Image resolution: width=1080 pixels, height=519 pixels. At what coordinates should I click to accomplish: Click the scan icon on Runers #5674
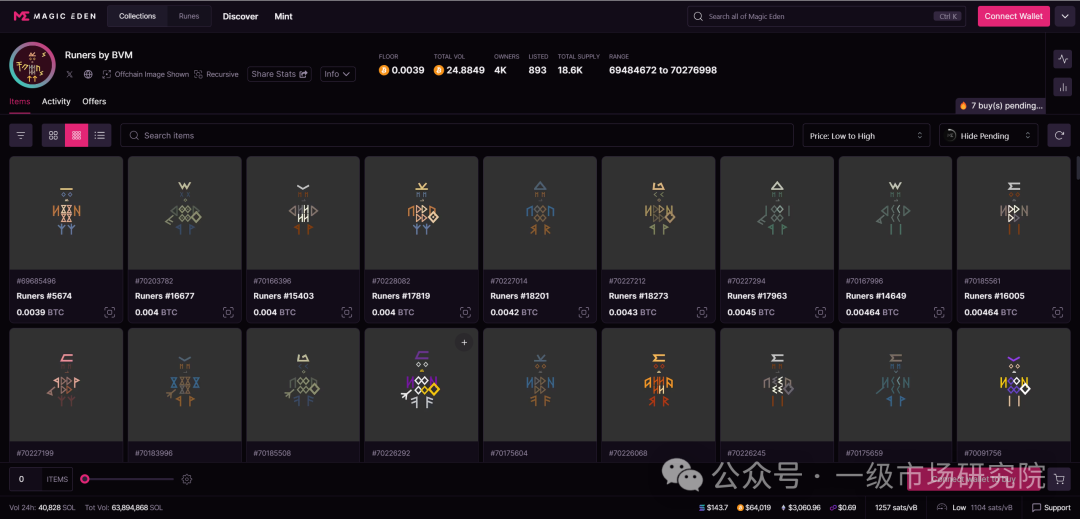[x=110, y=313]
